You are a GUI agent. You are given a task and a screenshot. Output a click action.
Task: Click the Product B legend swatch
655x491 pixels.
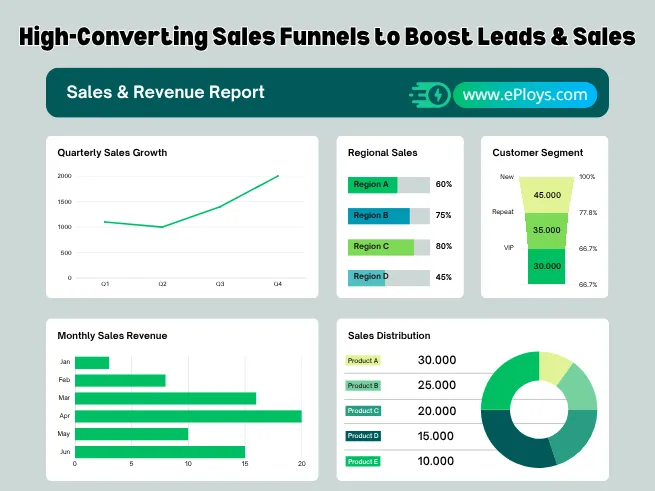[x=363, y=386]
